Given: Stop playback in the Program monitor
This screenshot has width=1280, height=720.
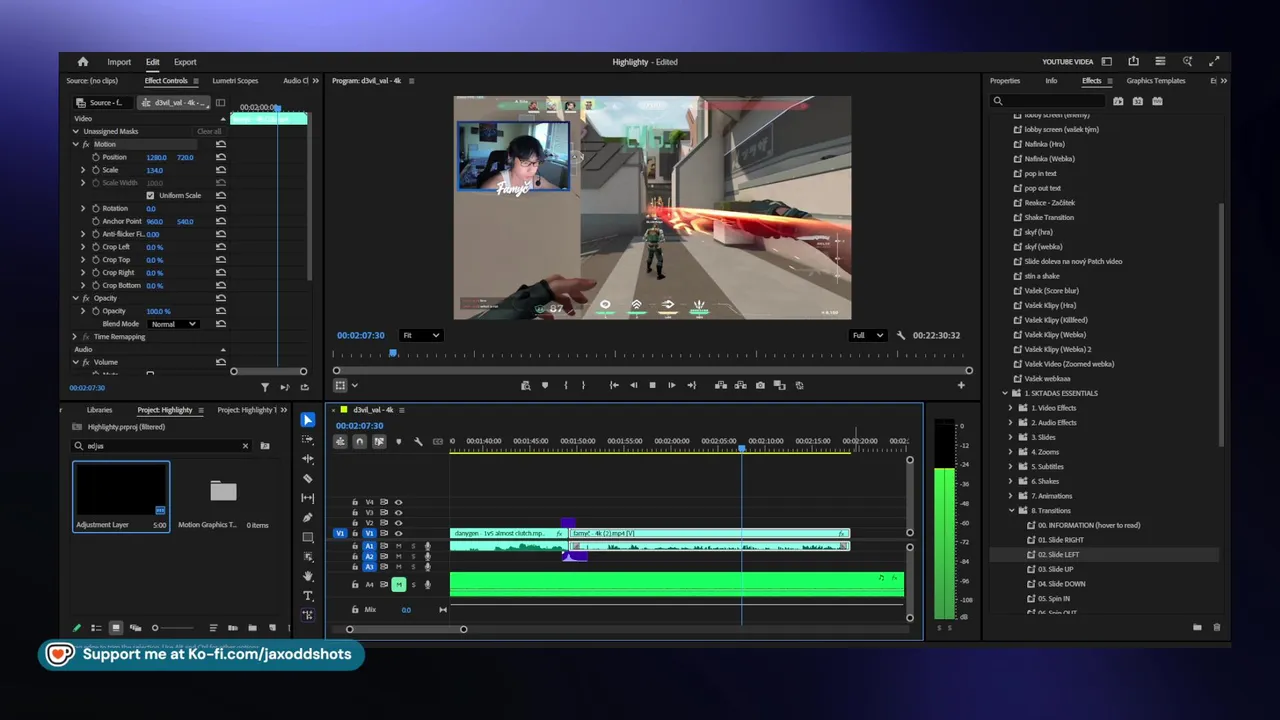Looking at the screenshot, I should (x=652, y=385).
